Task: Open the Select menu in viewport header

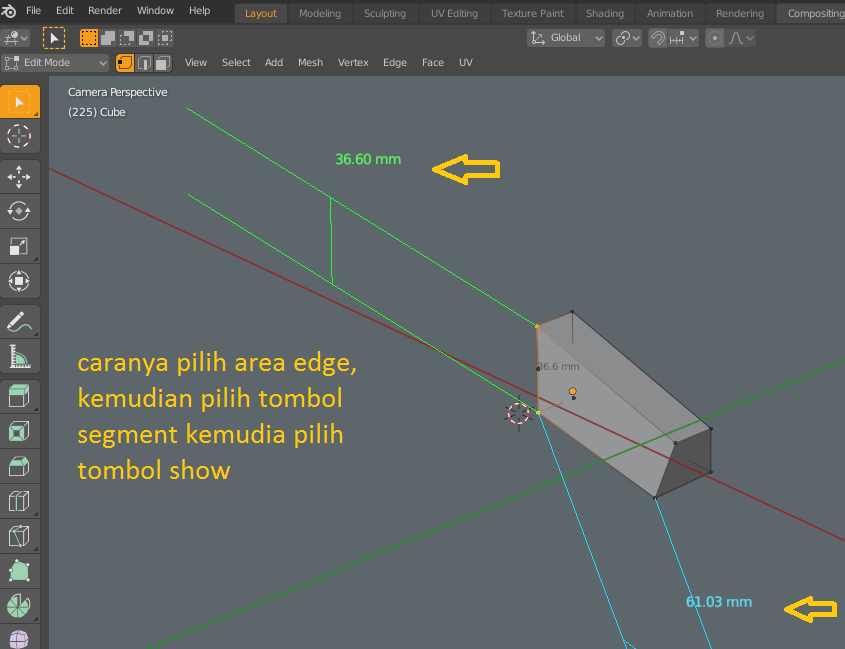Action: coord(236,63)
